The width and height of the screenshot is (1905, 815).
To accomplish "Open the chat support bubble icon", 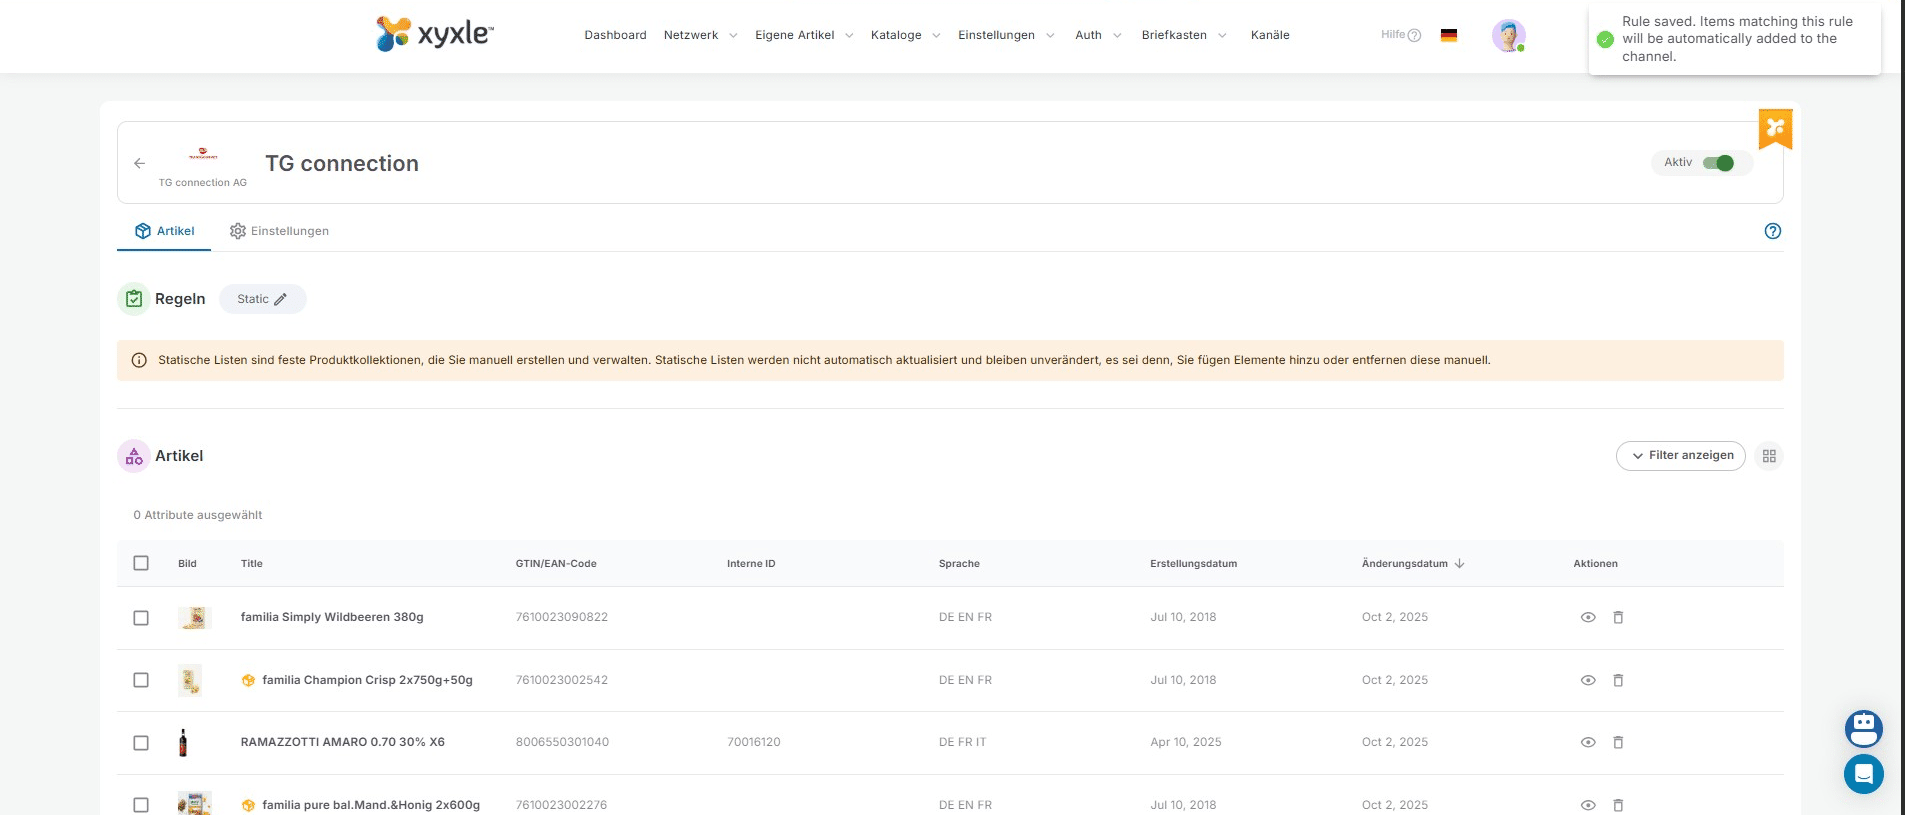I will pyautogui.click(x=1863, y=773).
